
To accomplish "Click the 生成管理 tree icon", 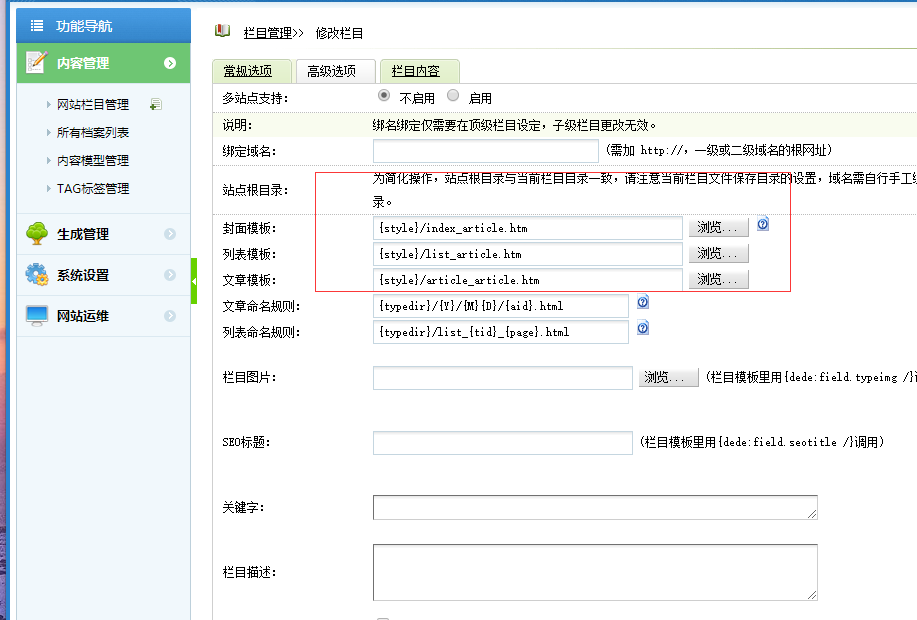I will coord(37,234).
